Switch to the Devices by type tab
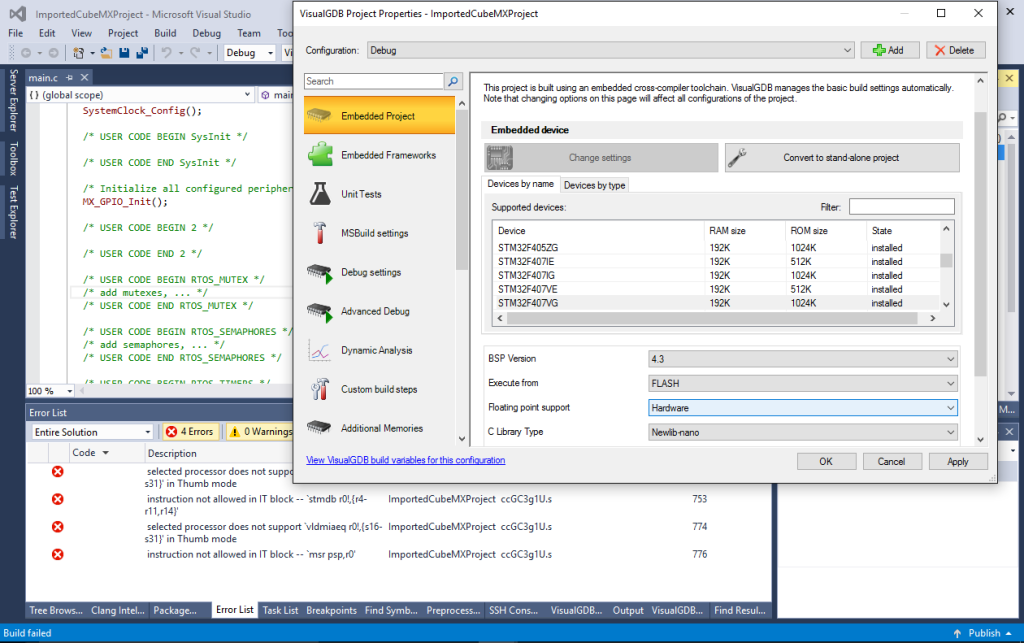 [x=594, y=184]
